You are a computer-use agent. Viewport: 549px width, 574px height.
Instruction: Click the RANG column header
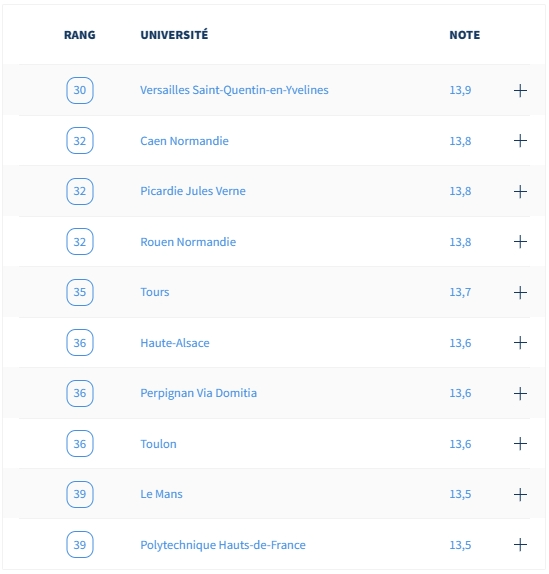80,35
